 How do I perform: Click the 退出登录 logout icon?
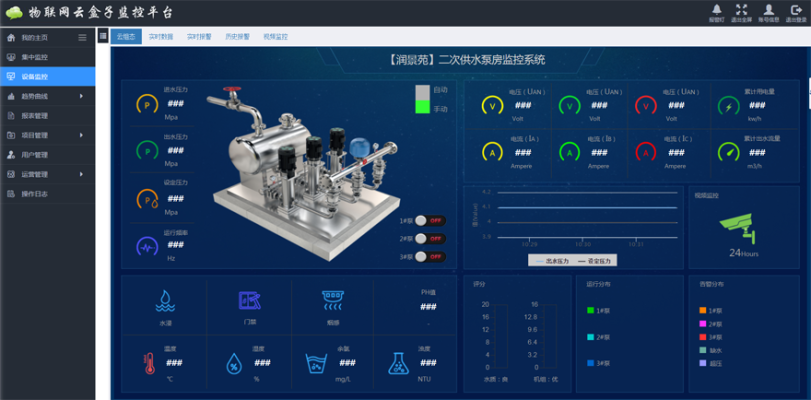click(796, 10)
